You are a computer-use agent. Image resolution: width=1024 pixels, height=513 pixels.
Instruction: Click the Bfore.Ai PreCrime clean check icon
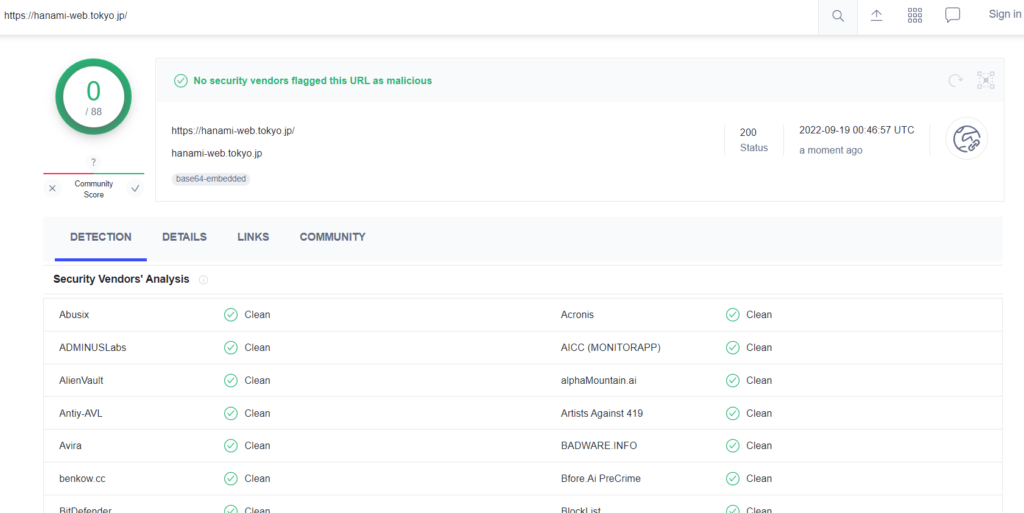click(x=733, y=478)
